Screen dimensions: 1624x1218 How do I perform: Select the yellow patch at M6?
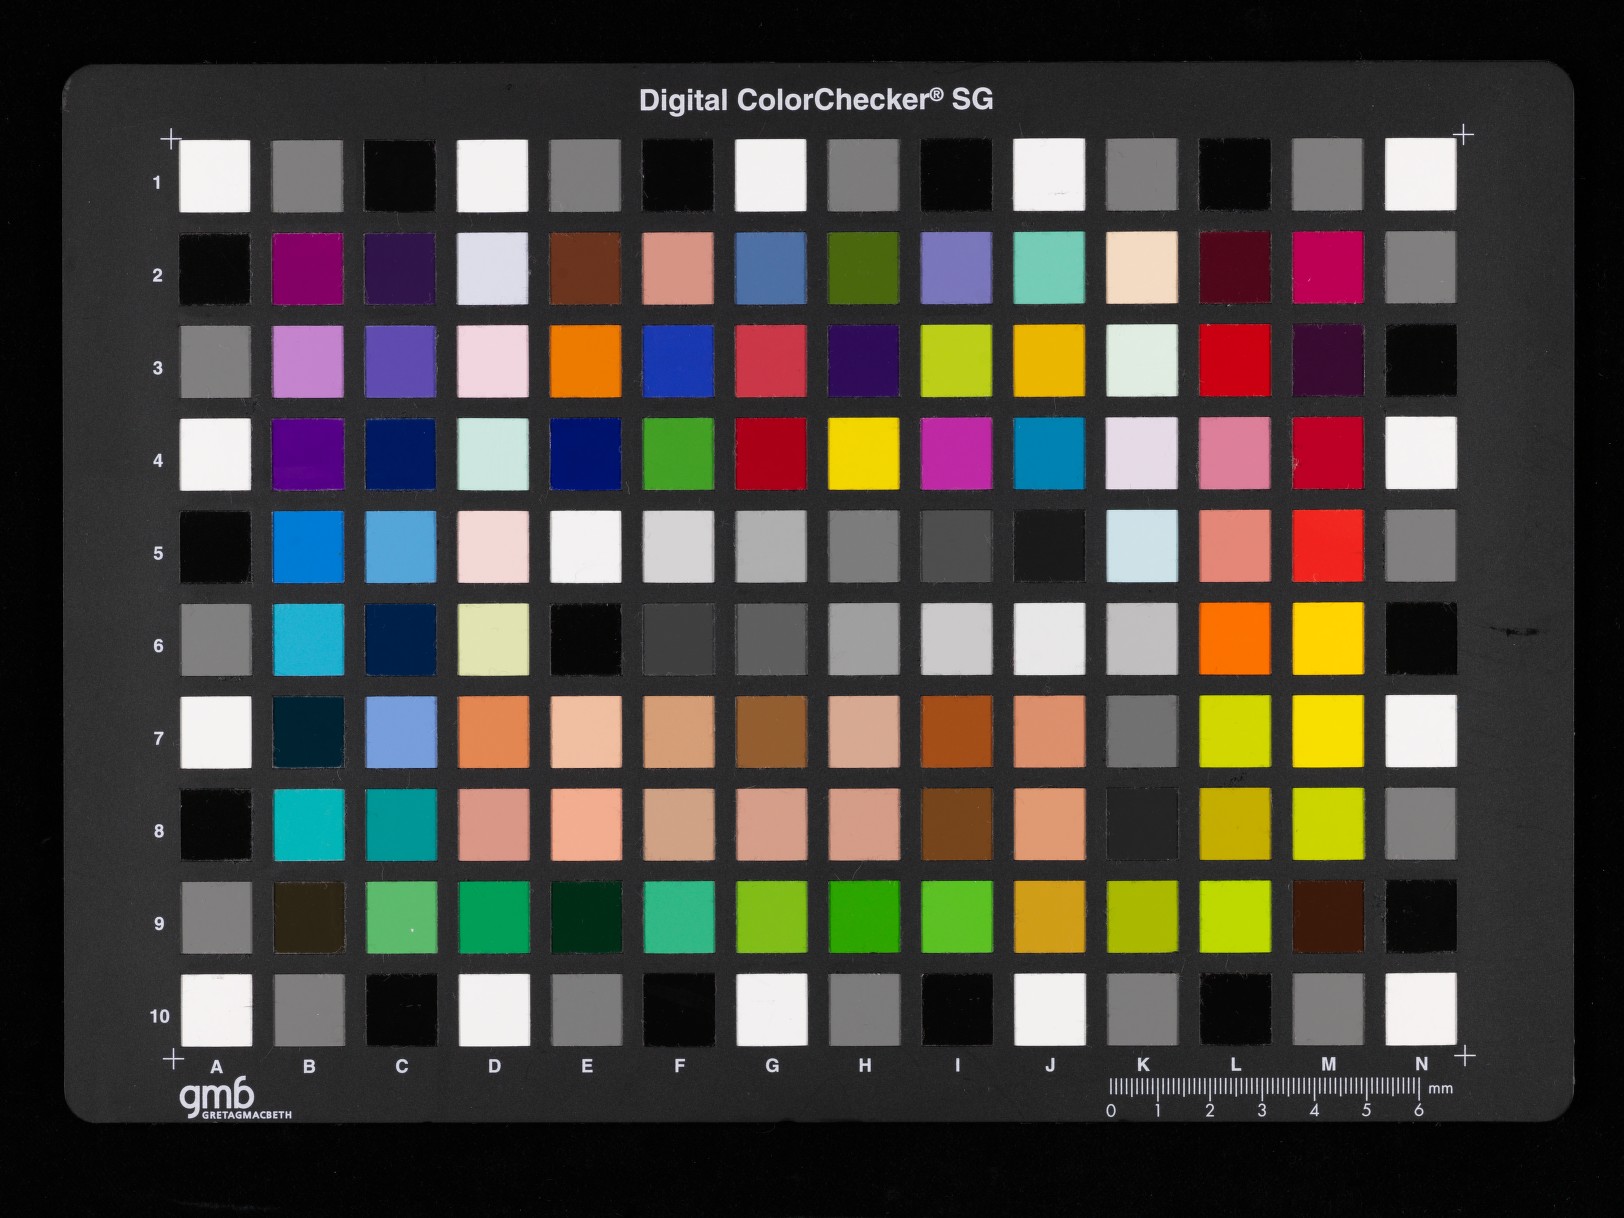pyautogui.click(x=1327, y=638)
